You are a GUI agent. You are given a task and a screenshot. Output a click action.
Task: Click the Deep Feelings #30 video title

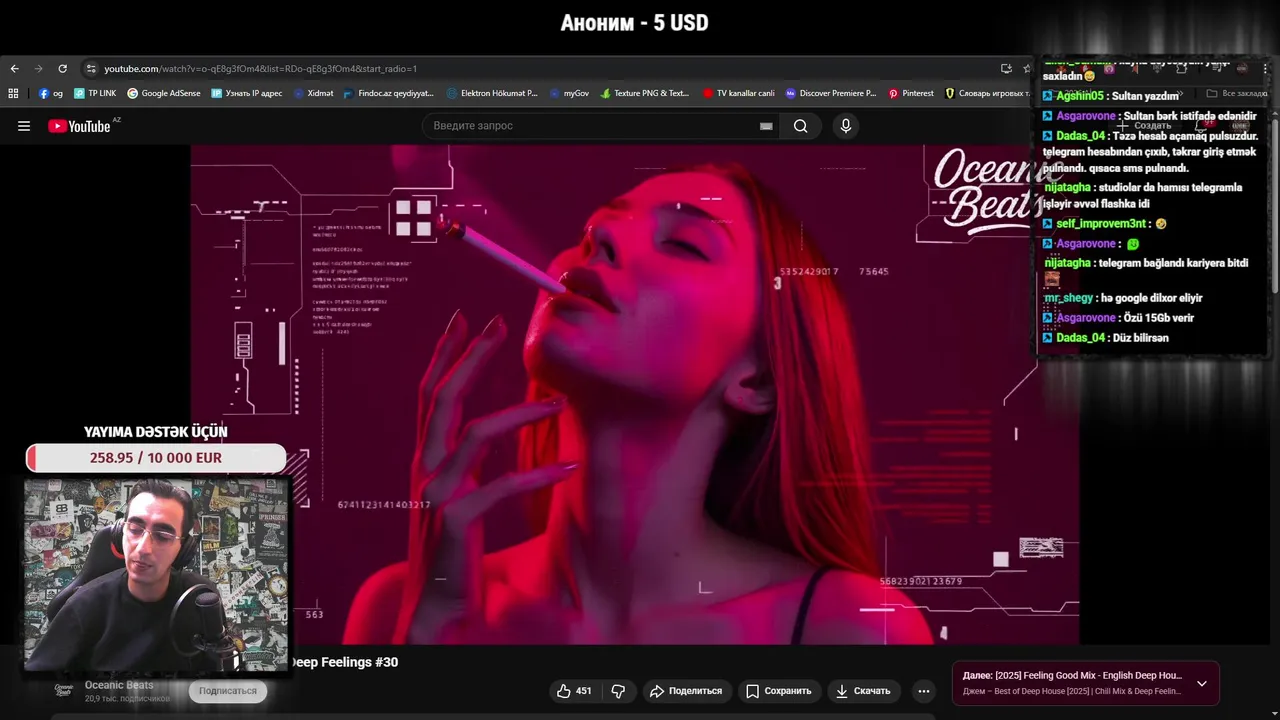[x=344, y=662]
